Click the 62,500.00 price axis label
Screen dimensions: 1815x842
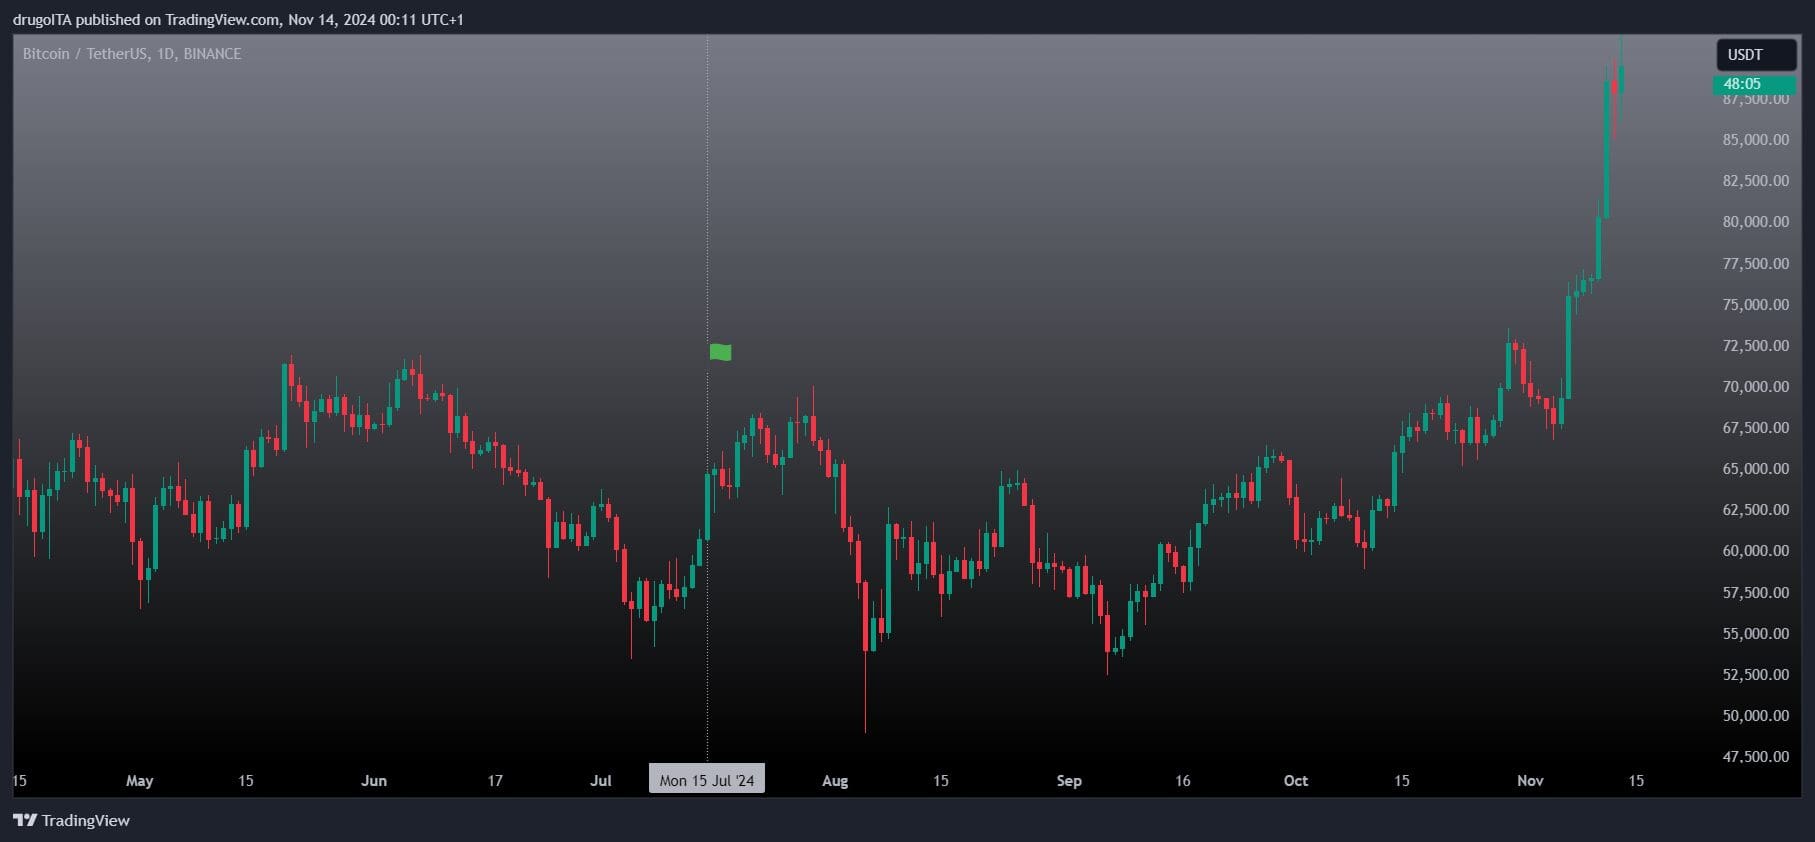(x=1755, y=510)
